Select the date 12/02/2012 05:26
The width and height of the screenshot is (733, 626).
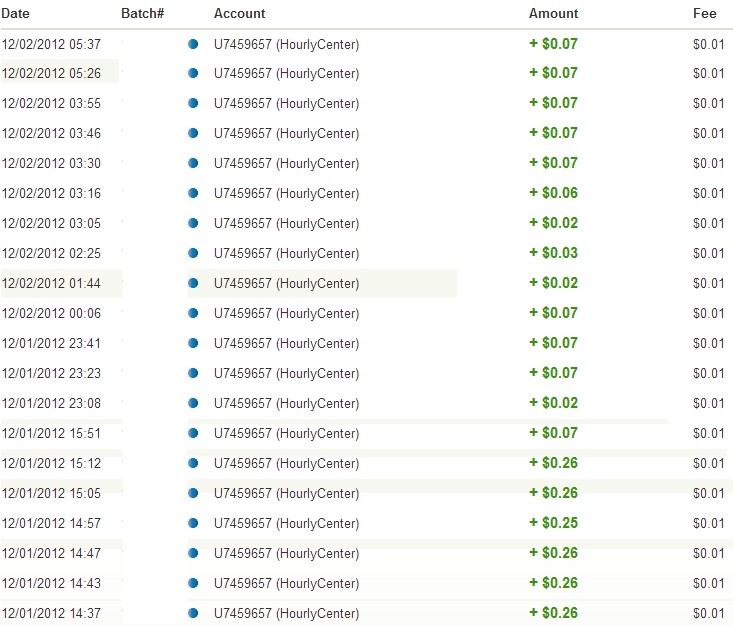(x=51, y=73)
